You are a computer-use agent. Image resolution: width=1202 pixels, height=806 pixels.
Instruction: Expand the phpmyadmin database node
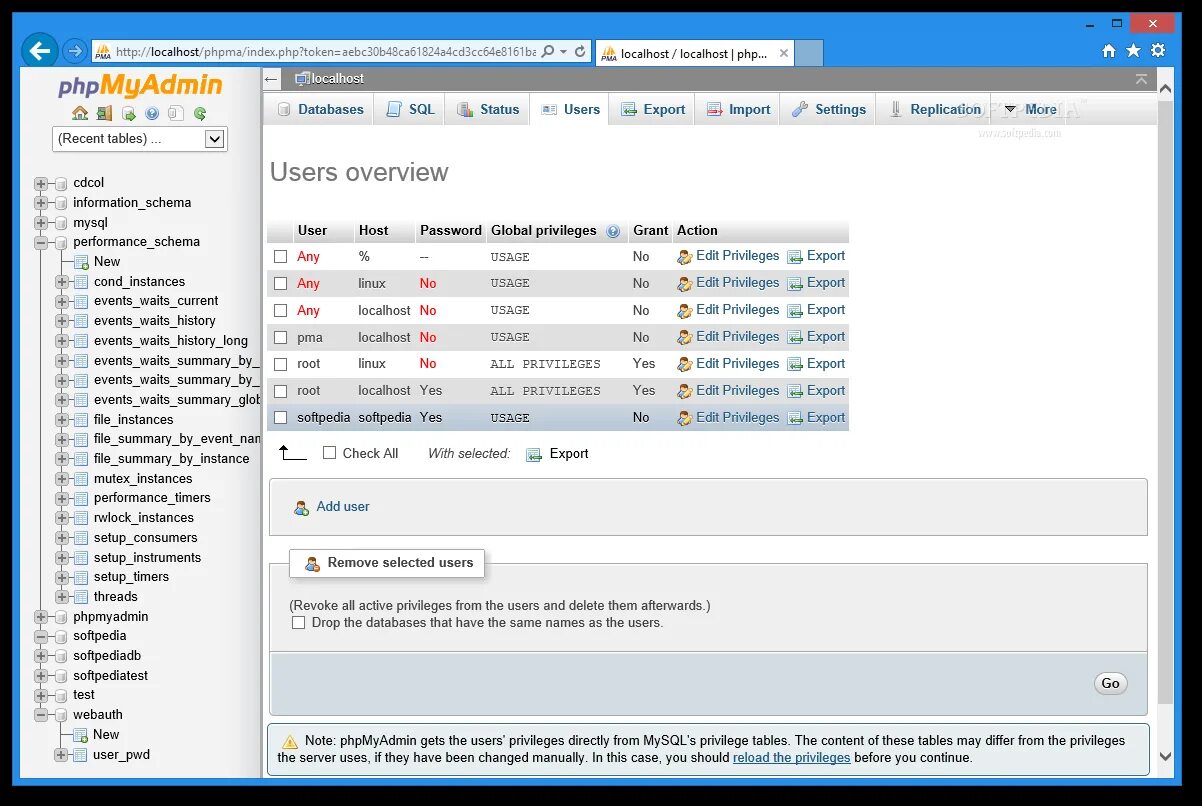[41, 617]
